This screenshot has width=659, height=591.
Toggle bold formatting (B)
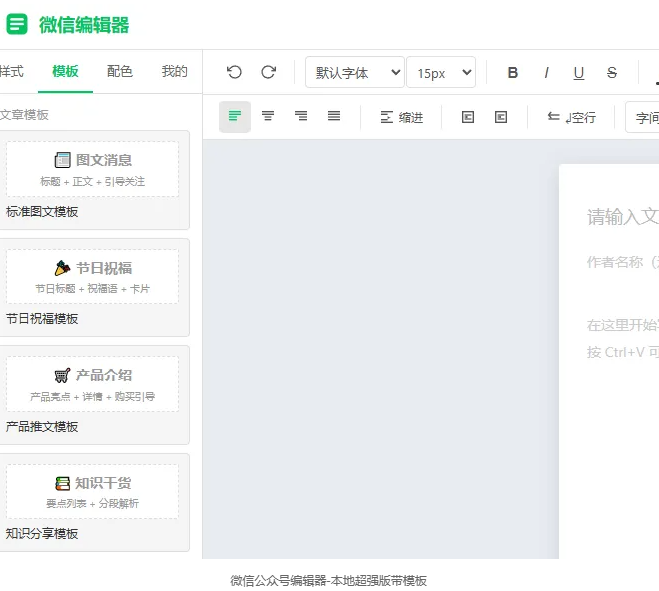(x=512, y=73)
